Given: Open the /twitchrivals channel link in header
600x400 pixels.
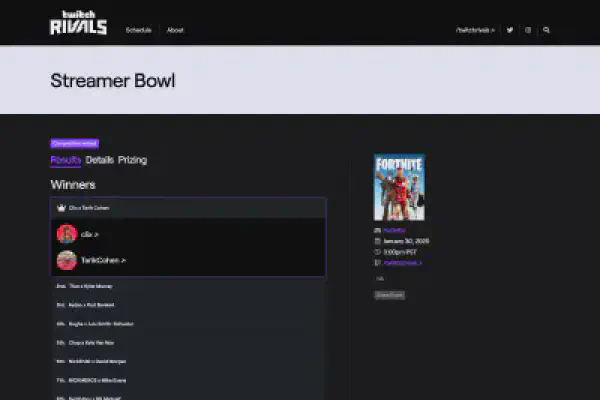Looking at the screenshot, I should point(475,30).
